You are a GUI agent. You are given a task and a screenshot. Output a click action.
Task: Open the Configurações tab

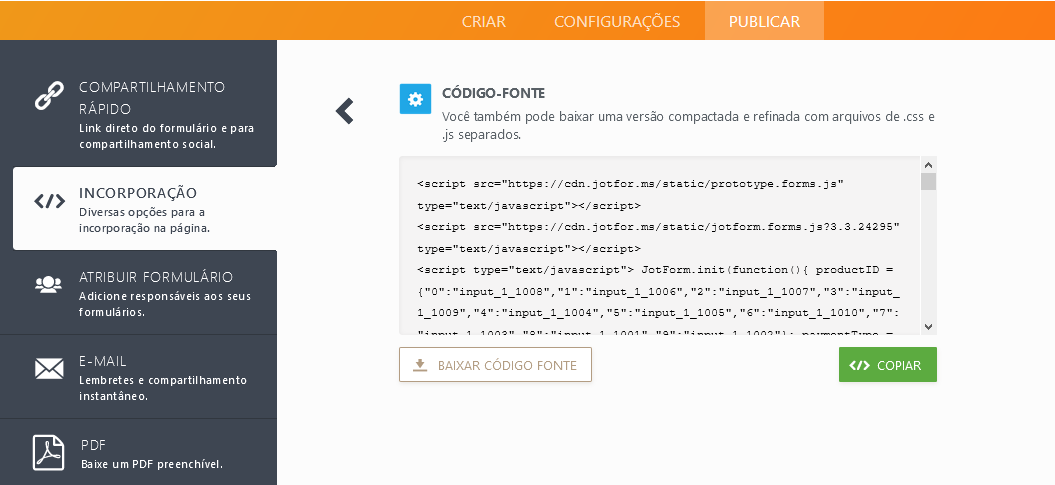[617, 21]
